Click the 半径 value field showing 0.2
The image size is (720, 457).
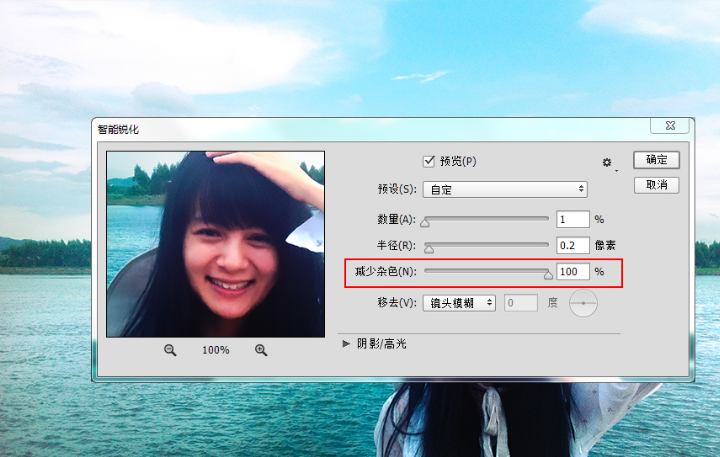click(573, 245)
